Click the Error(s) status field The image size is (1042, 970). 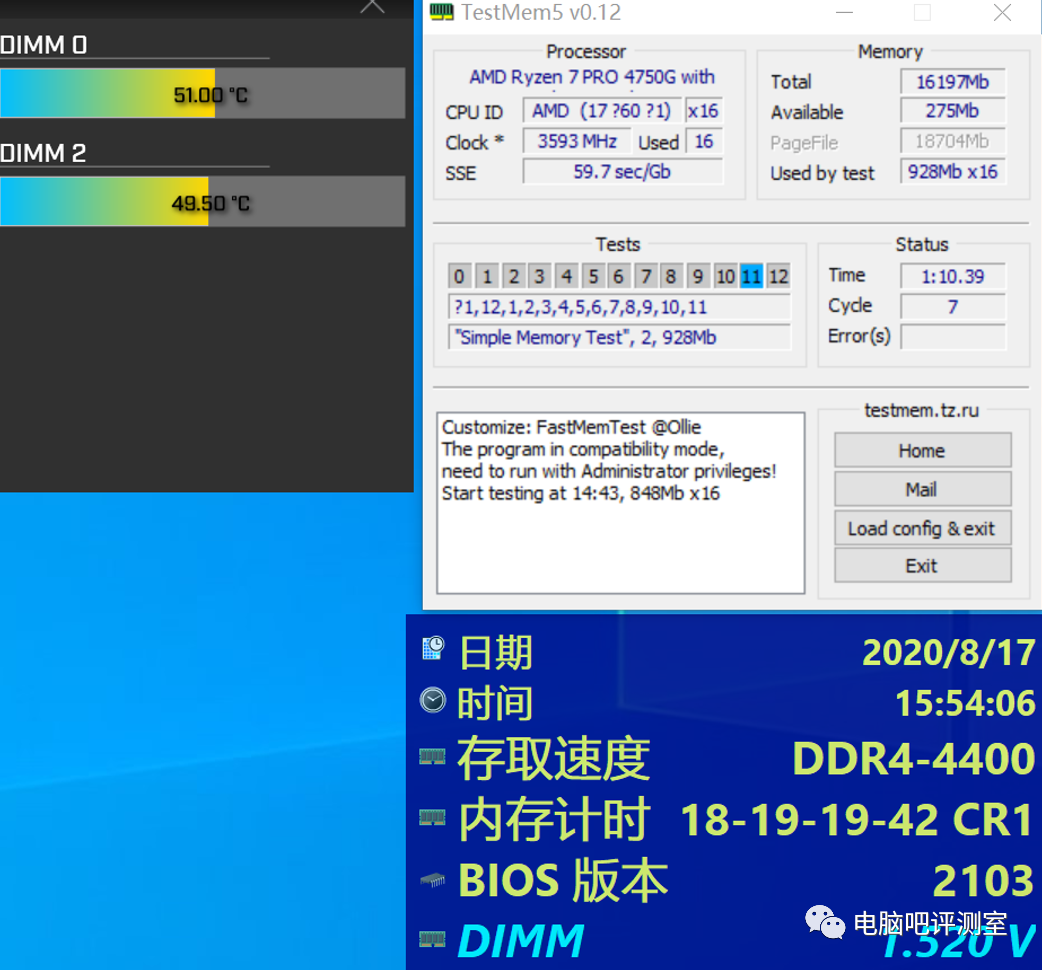tap(952, 337)
